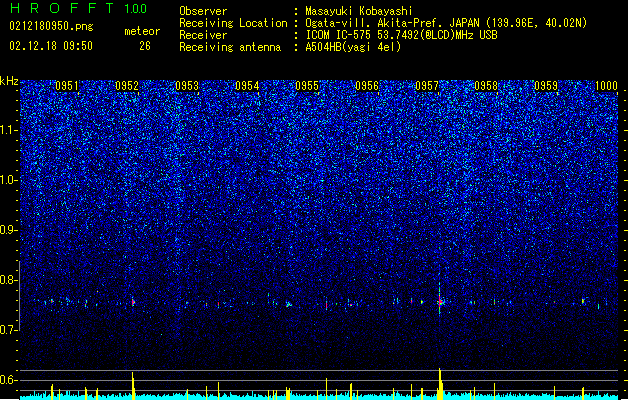This screenshot has width=629, height=400.
Task: Click the 1000 time marker
Action: point(606,86)
